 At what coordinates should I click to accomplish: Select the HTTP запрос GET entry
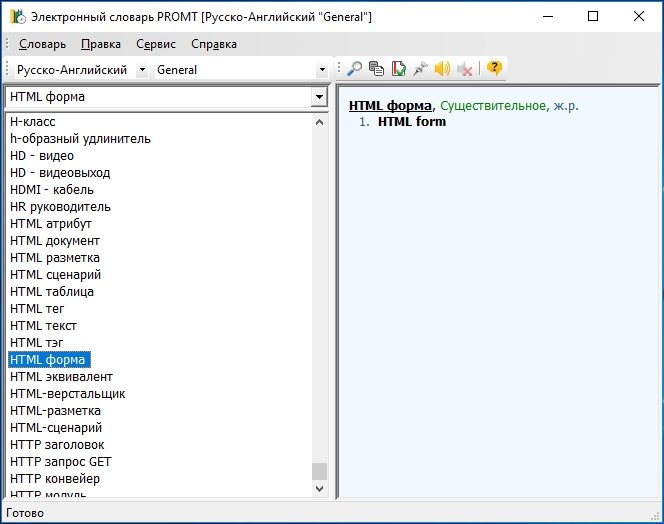click(x=61, y=461)
